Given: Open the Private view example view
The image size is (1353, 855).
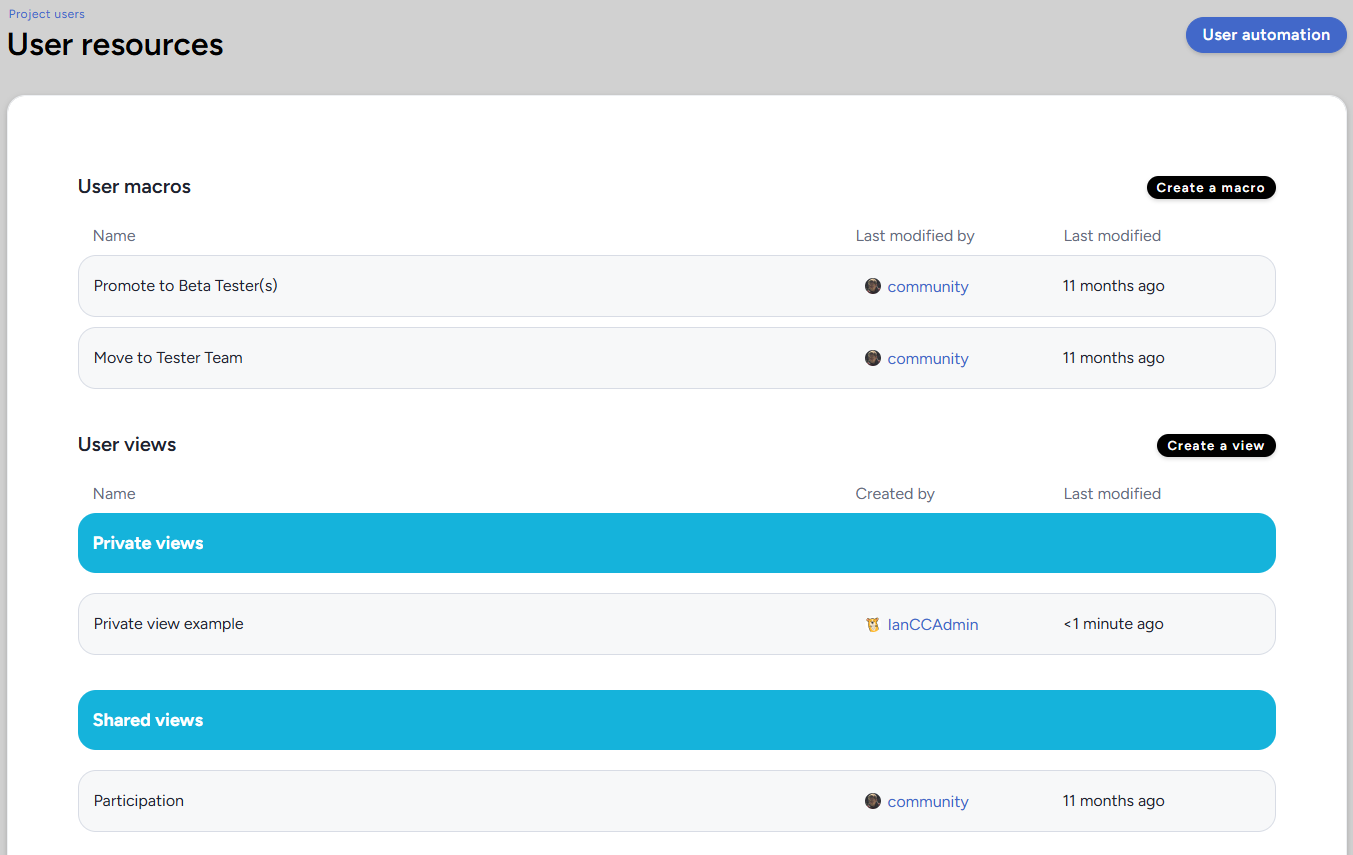Looking at the screenshot, I should click(169, 624).
